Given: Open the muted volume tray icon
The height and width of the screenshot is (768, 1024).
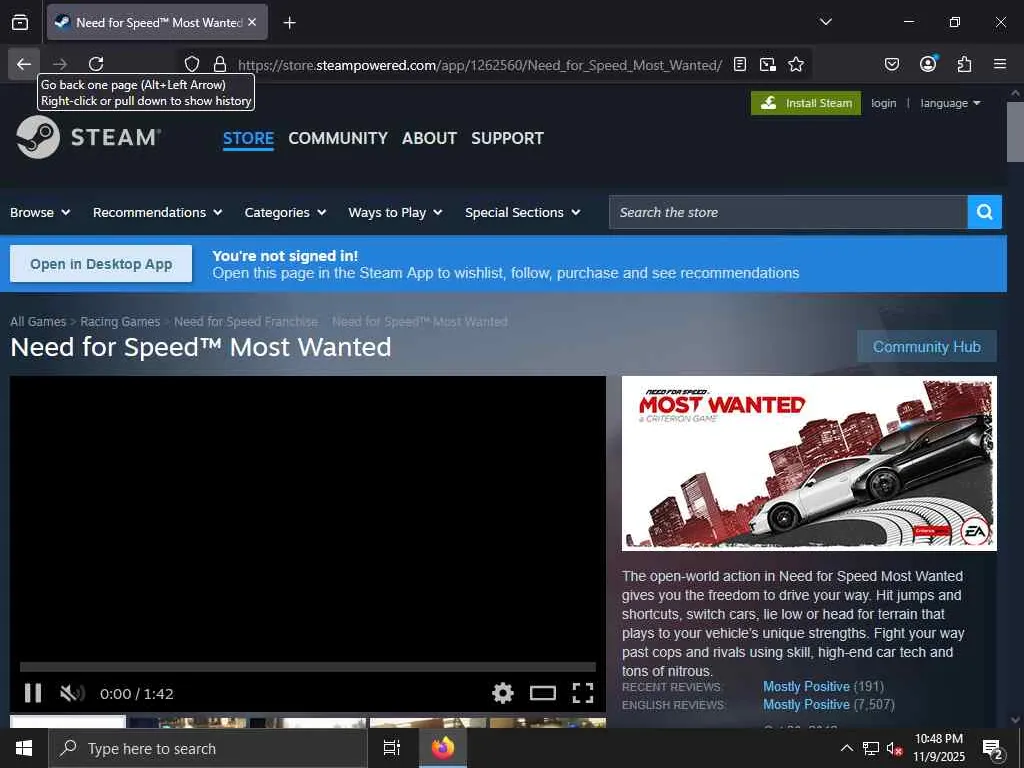Looking at the screenshot, I should [x=895, y=748].
